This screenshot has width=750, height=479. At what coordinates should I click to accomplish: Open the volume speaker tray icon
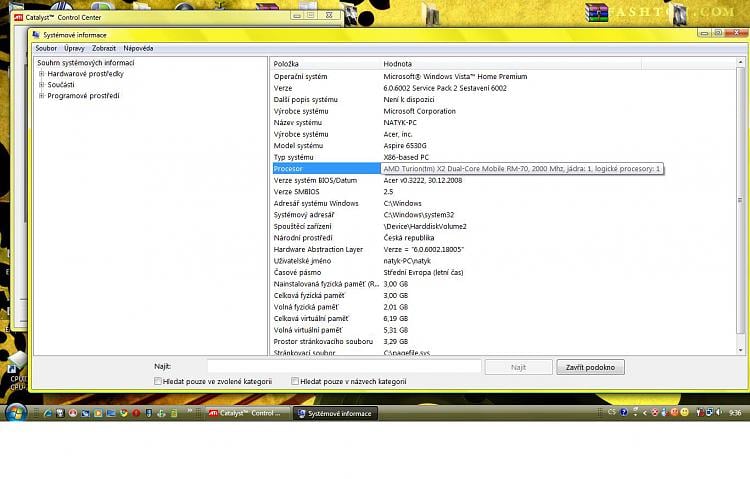click(x=719, y=412)
